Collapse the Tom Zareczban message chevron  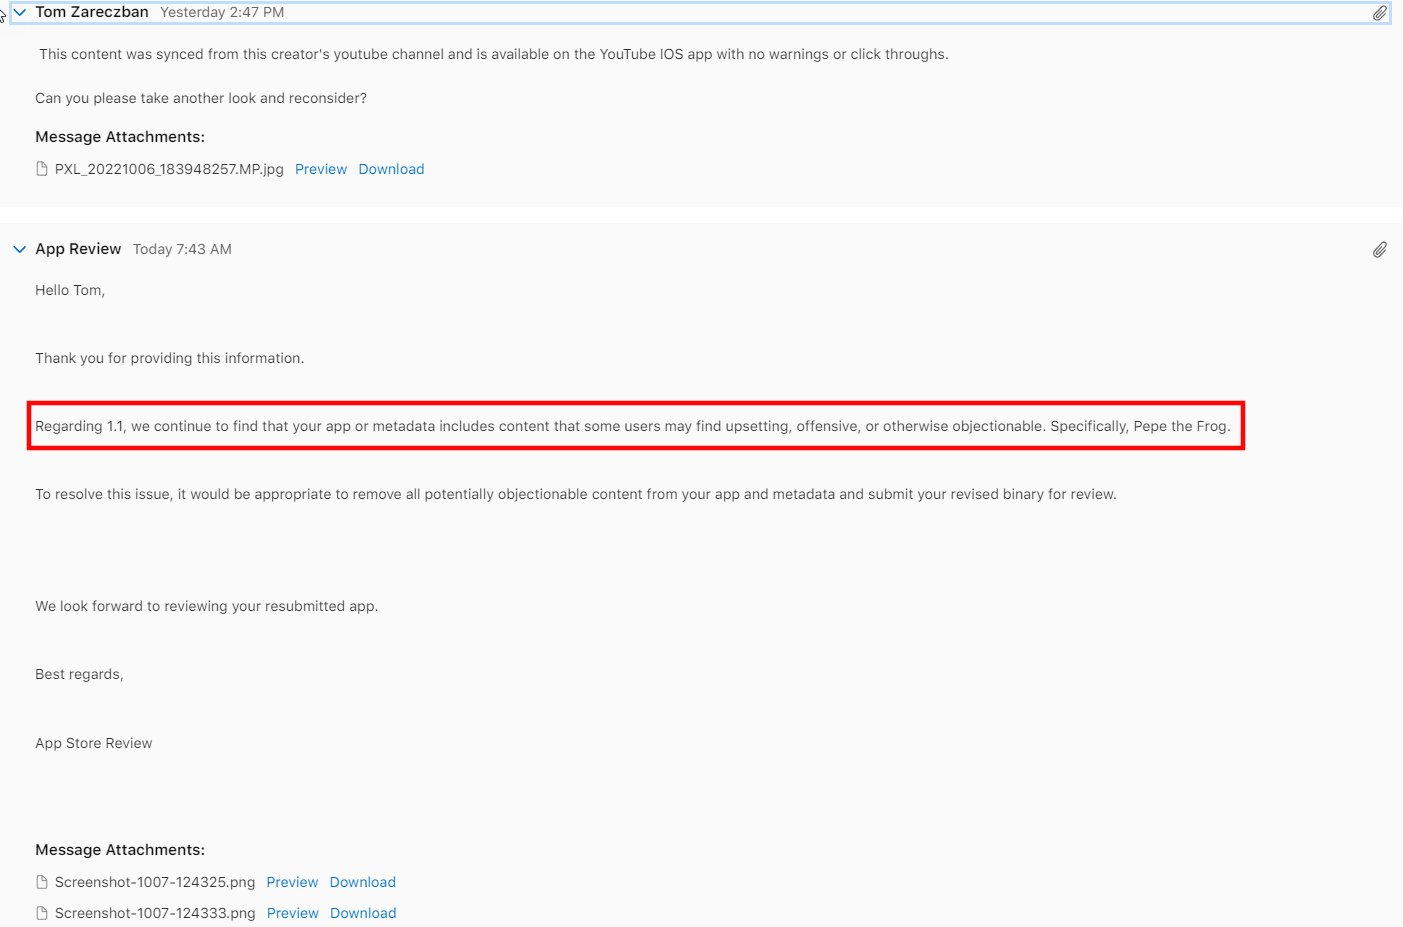coord(19,13)
